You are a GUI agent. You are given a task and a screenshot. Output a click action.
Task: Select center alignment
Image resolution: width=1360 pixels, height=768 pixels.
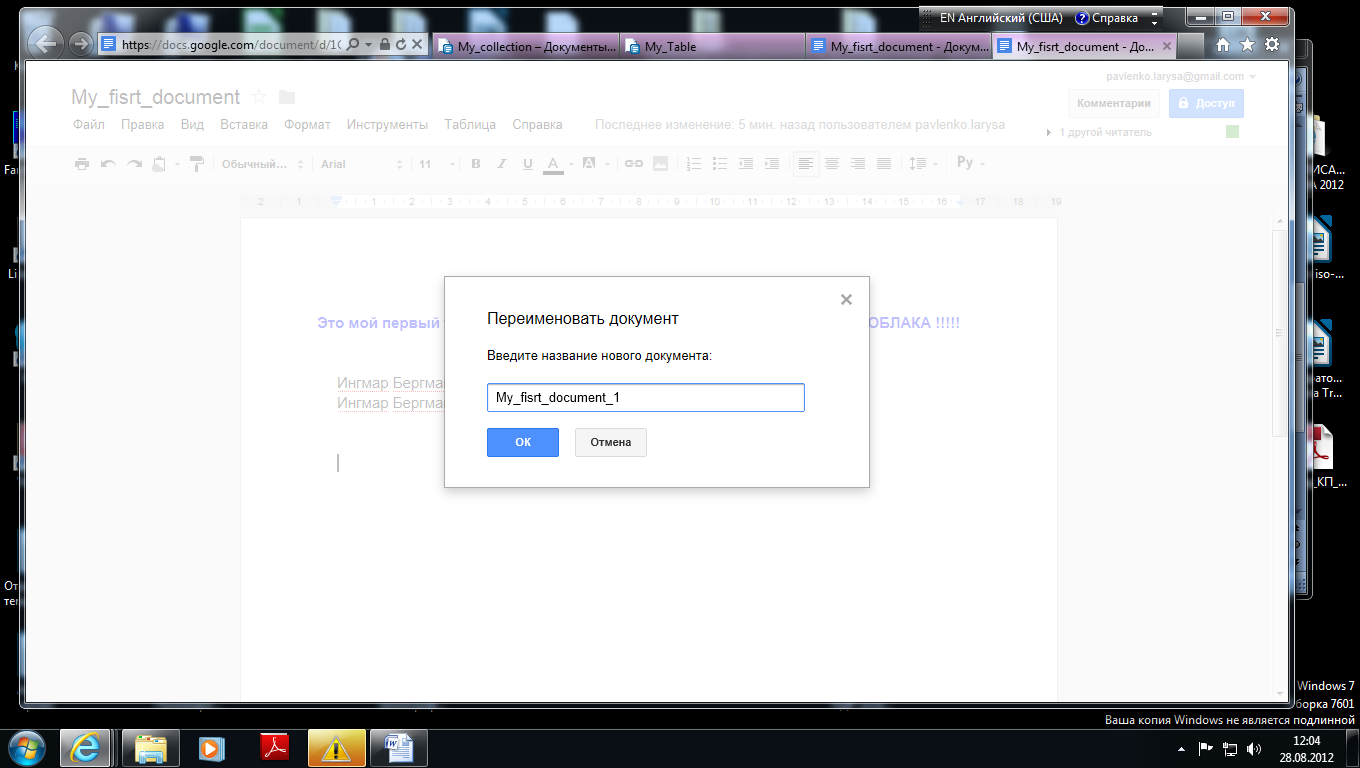[x=832, y=164]
